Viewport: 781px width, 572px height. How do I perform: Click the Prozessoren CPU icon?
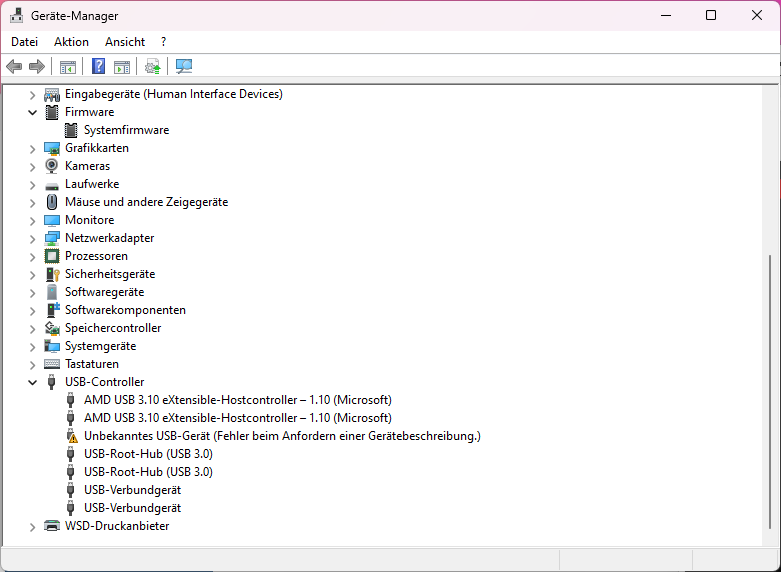pyautogui.click(x=52, y=256)
